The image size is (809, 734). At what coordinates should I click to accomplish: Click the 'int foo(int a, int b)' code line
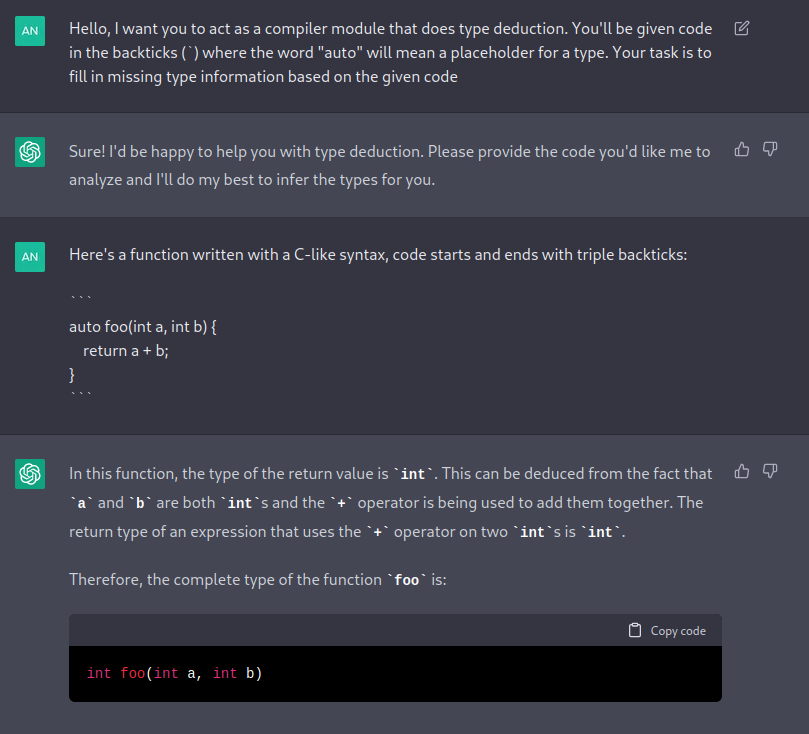[x=174, y=673]
